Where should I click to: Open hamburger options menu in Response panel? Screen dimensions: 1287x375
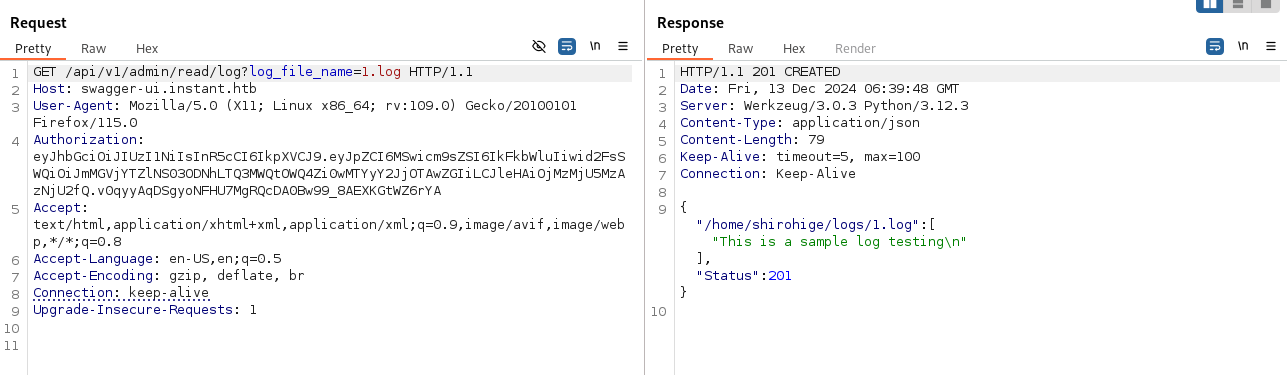(1271, 46)
